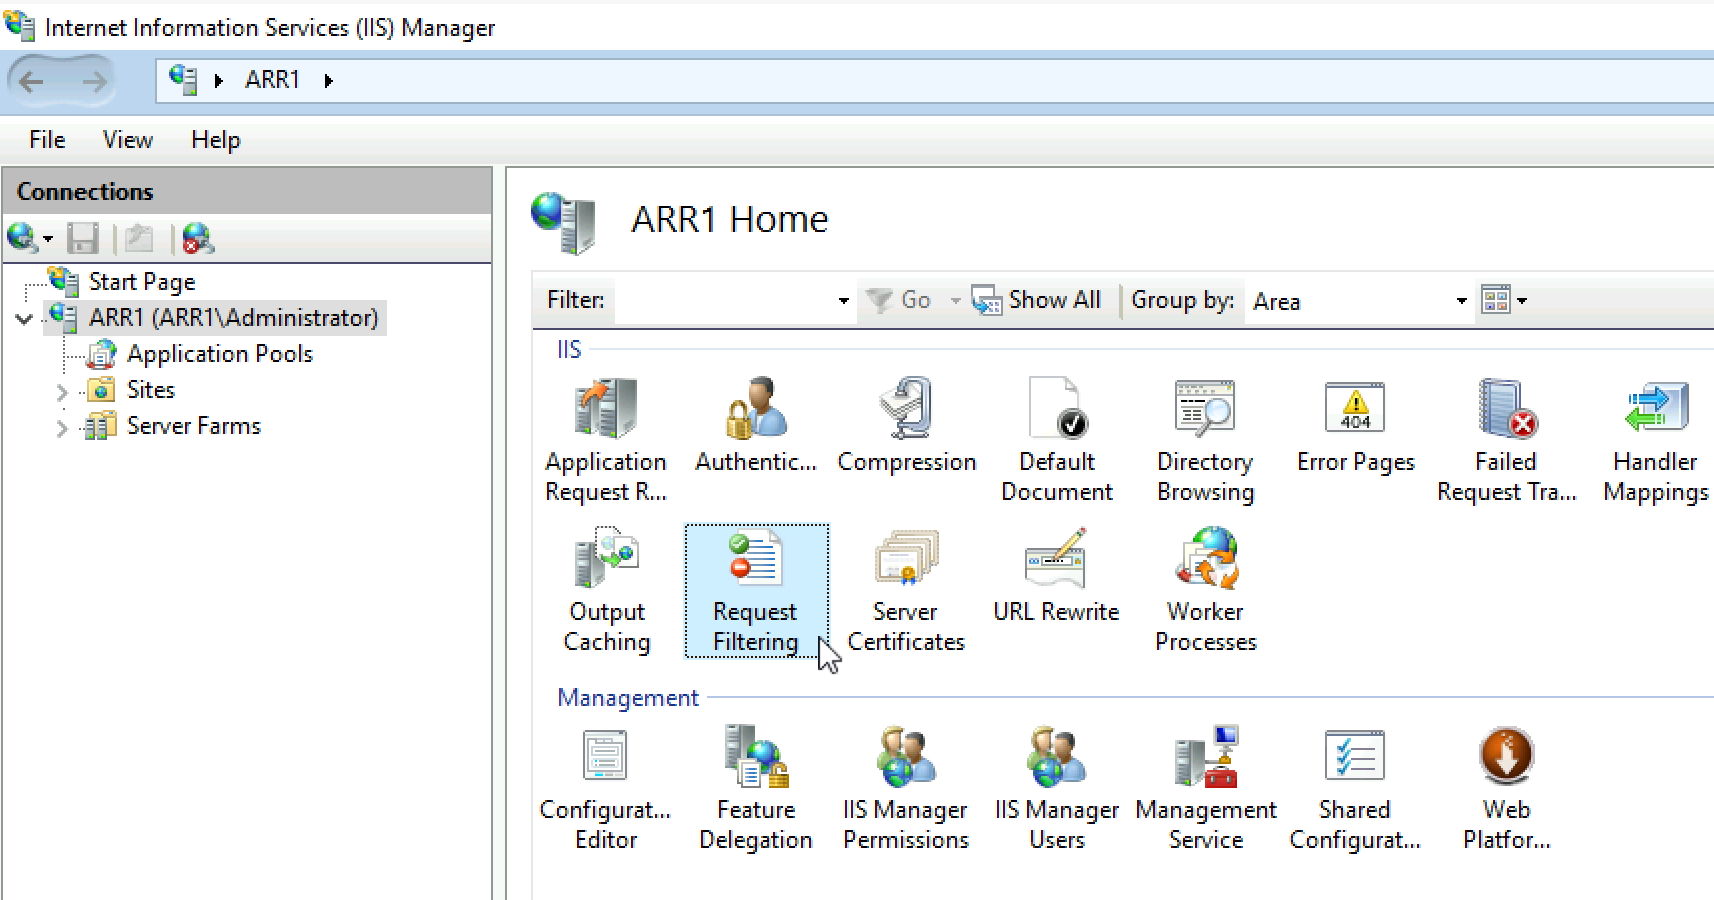This screenshot has height=900, width=1714.
Task: Click the Show All button
Action: tap(1036, 300)
